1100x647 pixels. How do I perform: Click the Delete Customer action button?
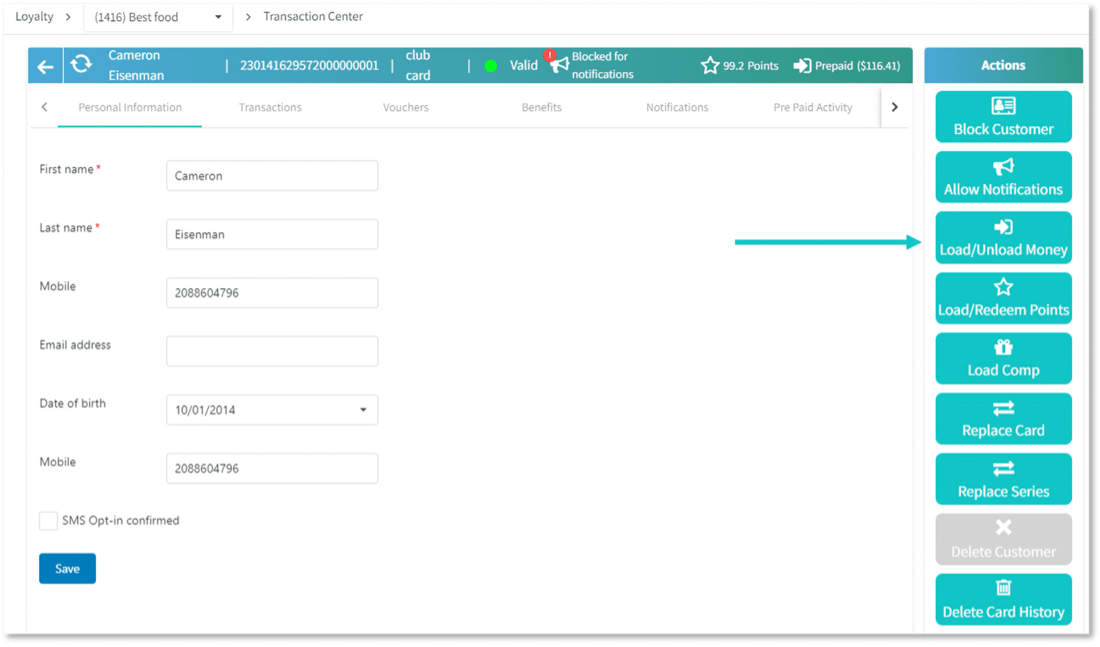pyautogui.click(x=1003, y=539)
